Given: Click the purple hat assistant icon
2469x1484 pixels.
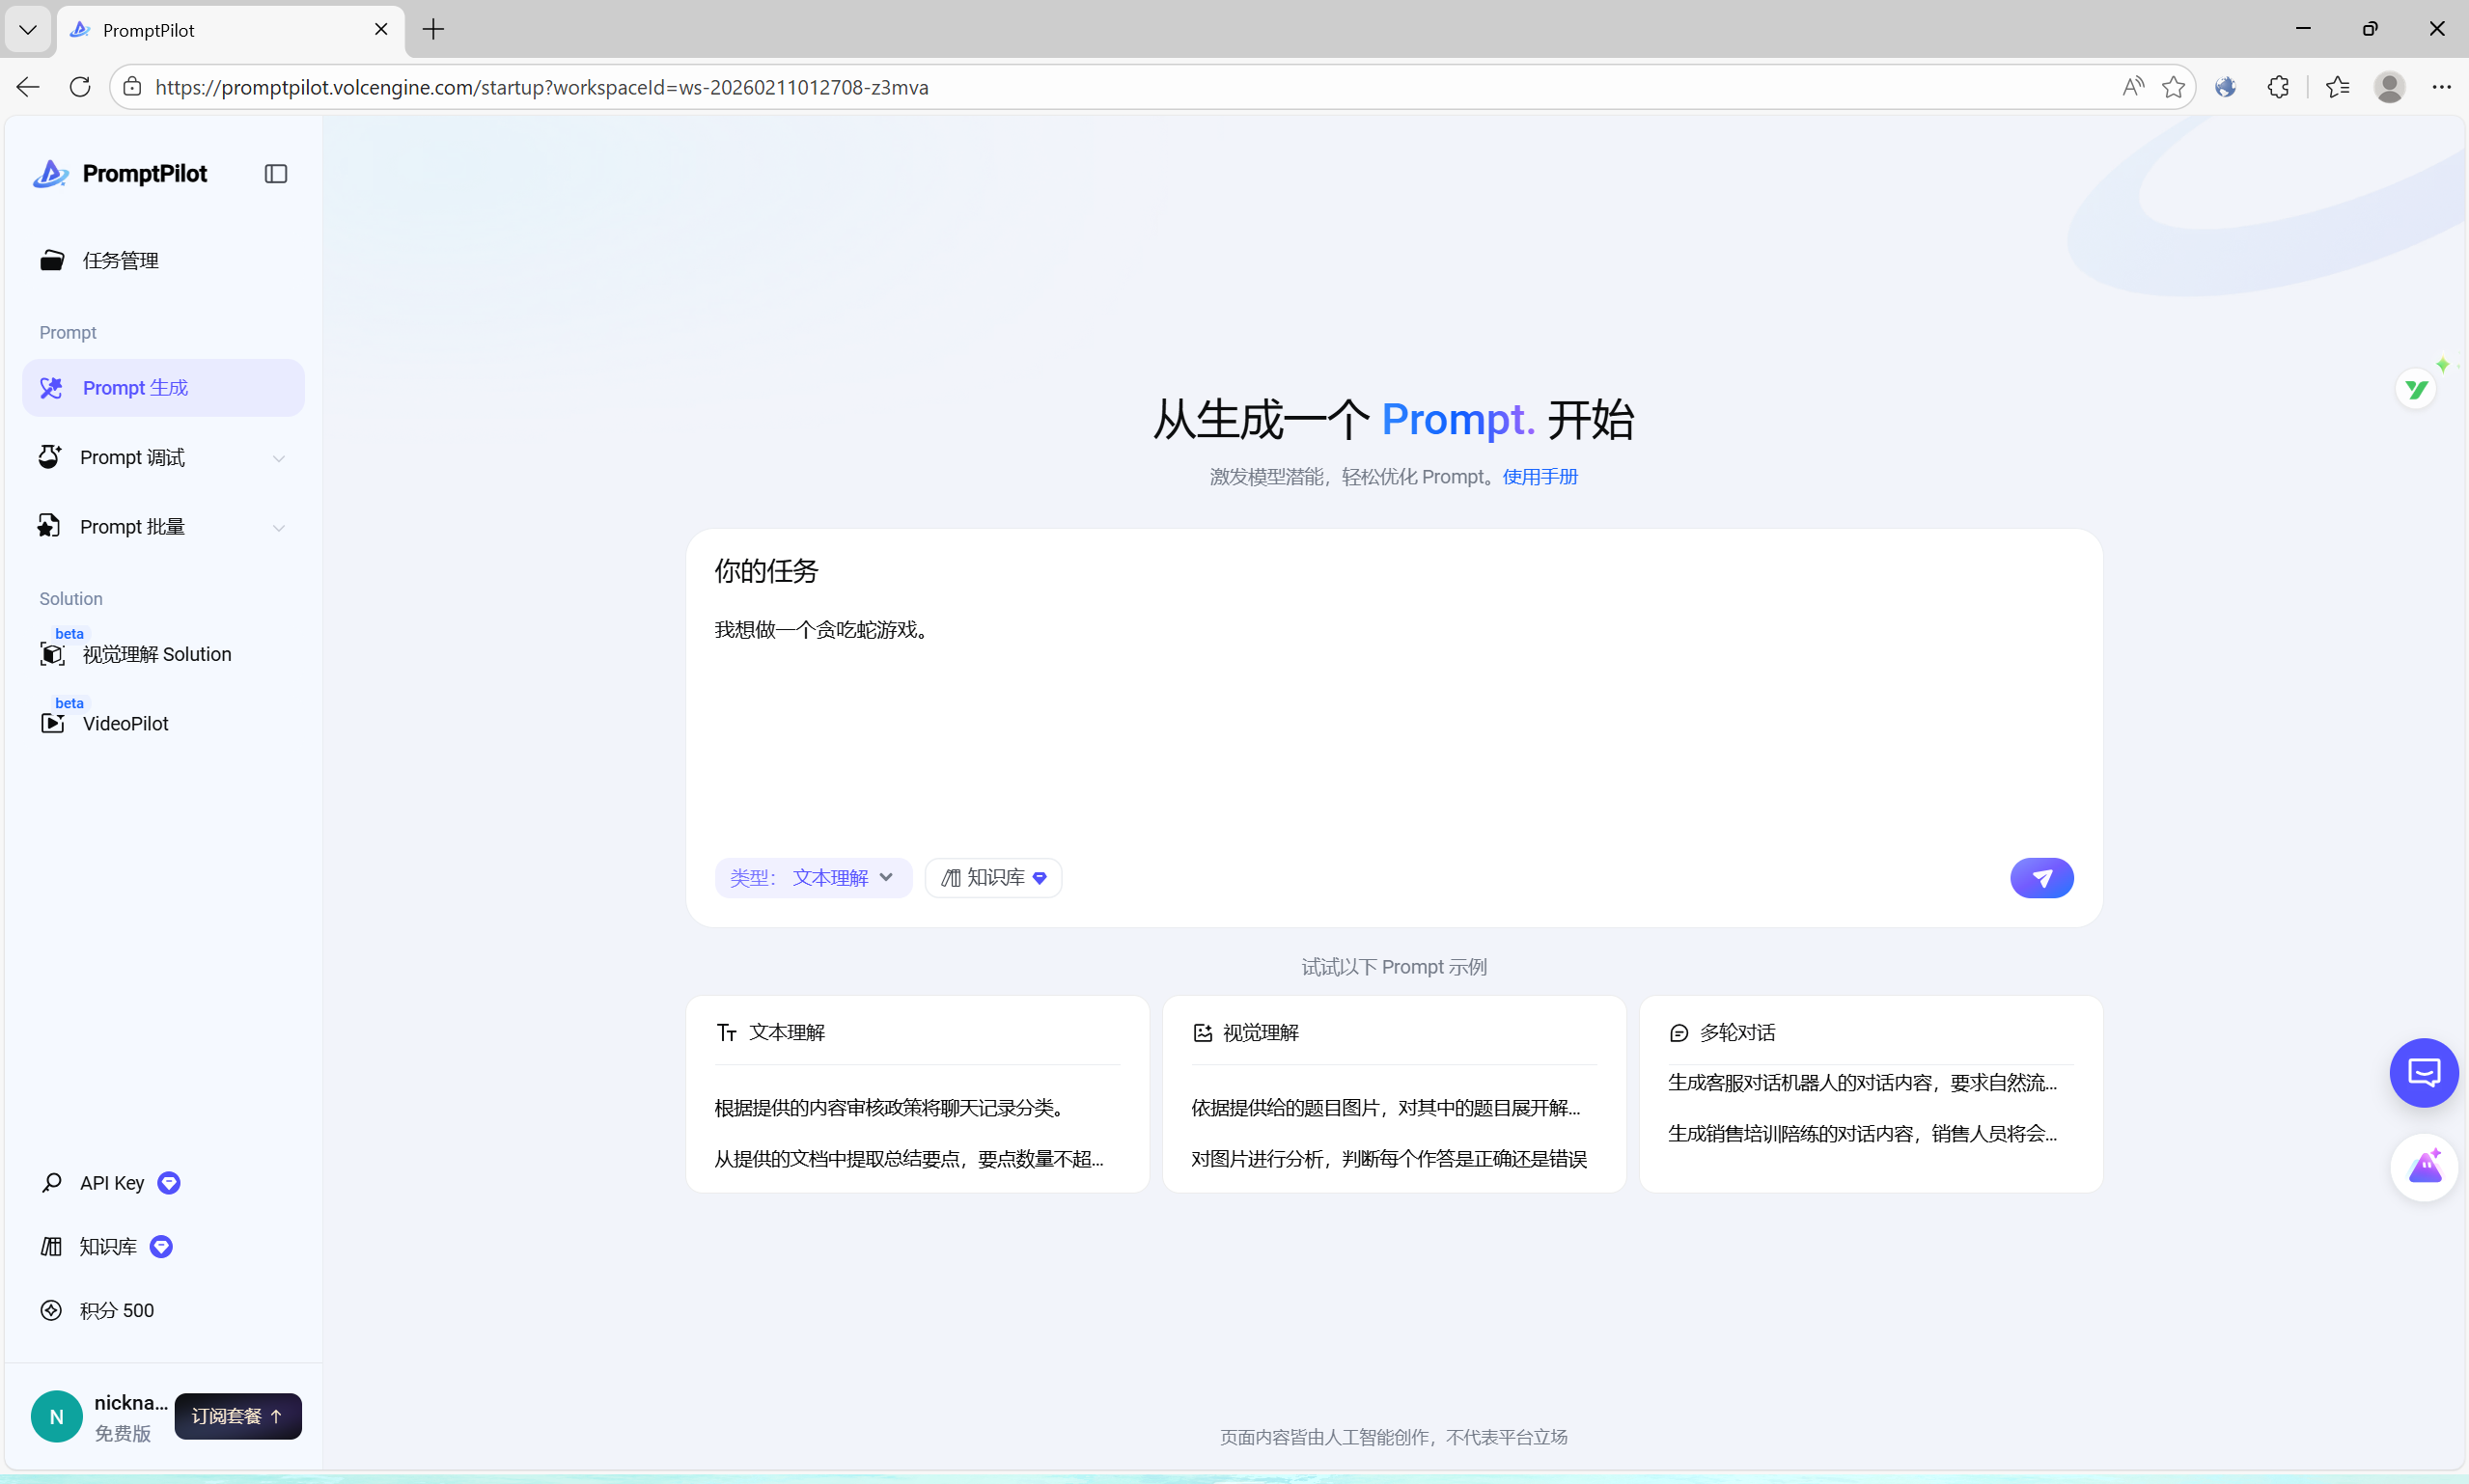Looking at the screenshot, I should point(2424,1167).
